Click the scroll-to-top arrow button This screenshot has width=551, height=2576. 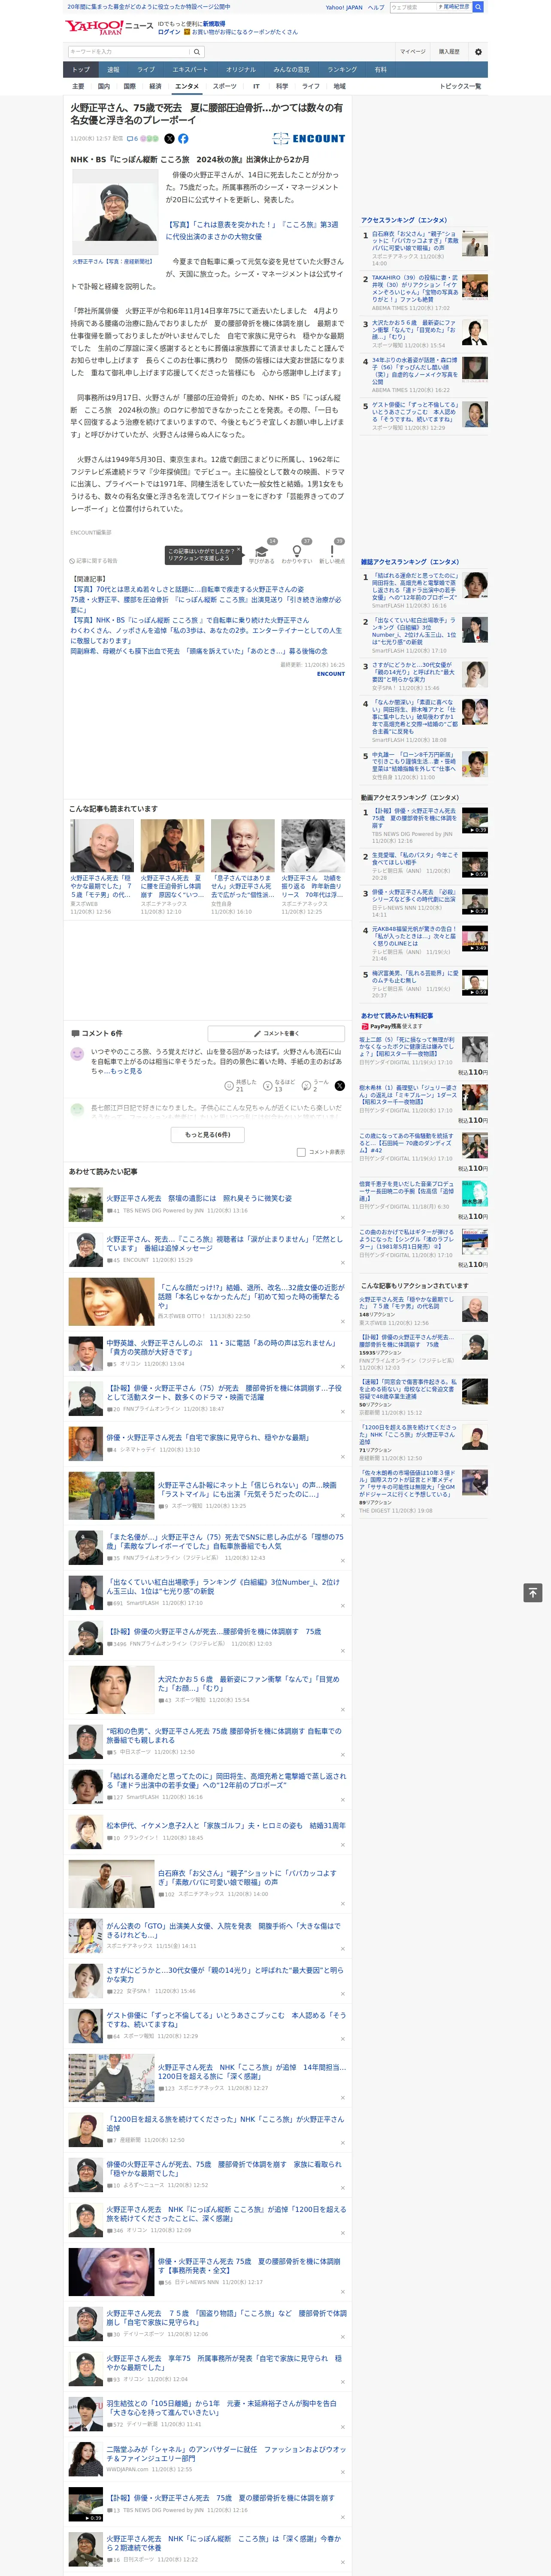coord(533,1593)
